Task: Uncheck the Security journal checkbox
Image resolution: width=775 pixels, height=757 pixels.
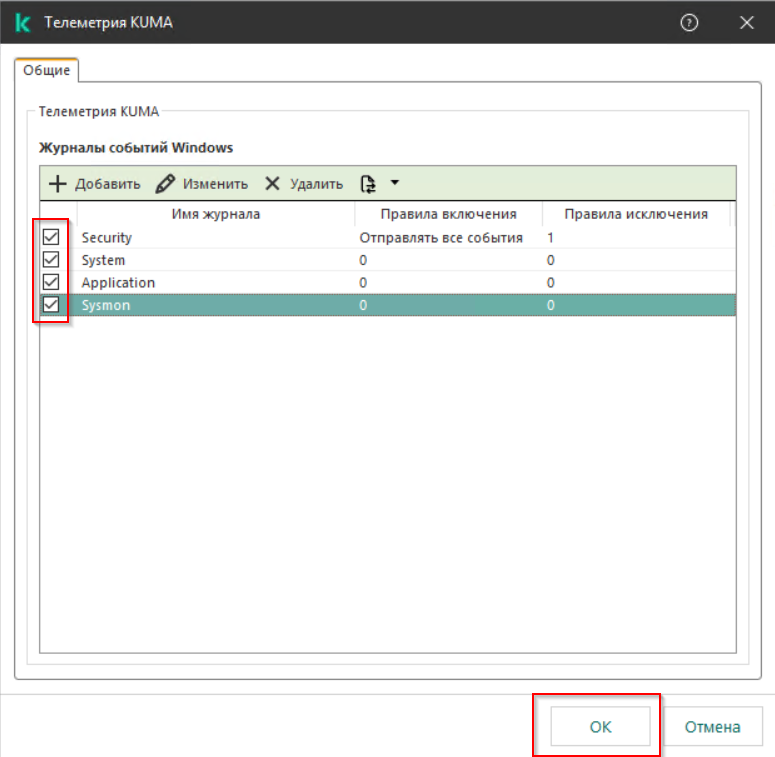Action: tap(51, 238)
